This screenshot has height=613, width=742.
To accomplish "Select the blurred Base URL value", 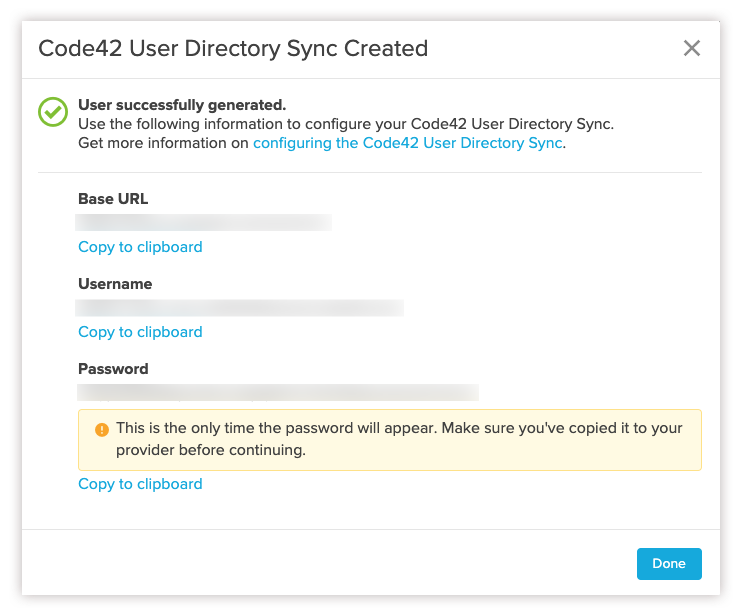I will click(203, 222).
